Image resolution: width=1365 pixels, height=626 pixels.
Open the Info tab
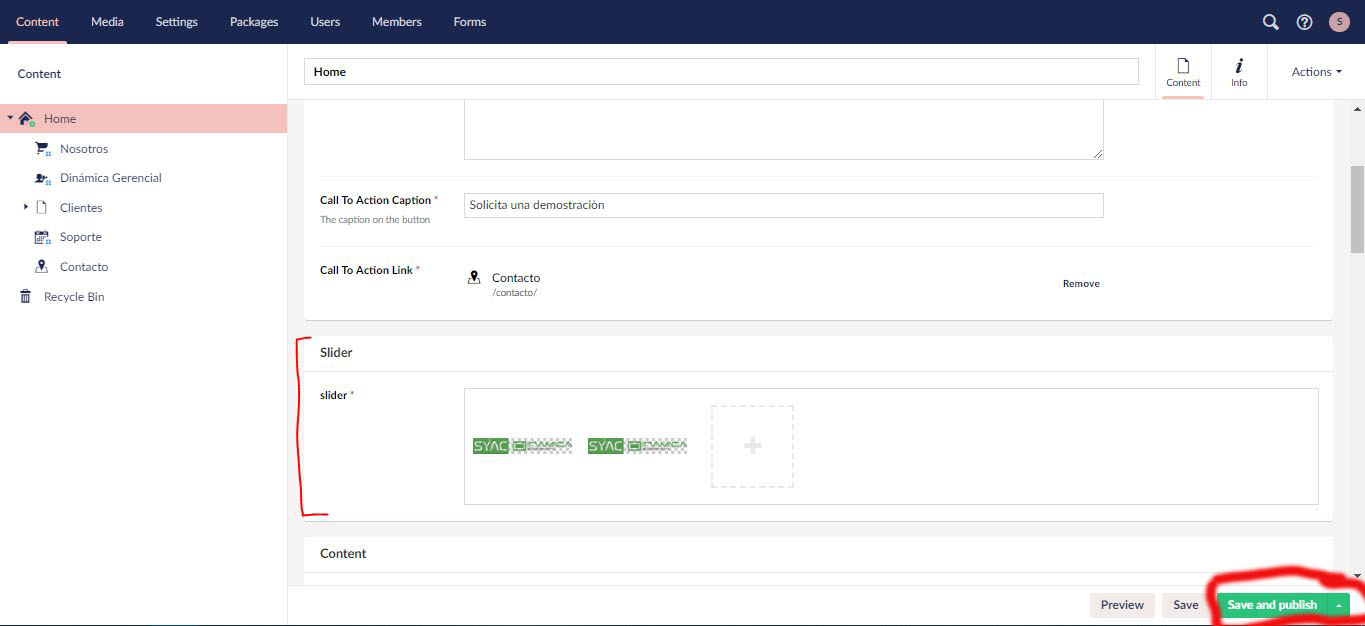click(x=1239, y=72)
